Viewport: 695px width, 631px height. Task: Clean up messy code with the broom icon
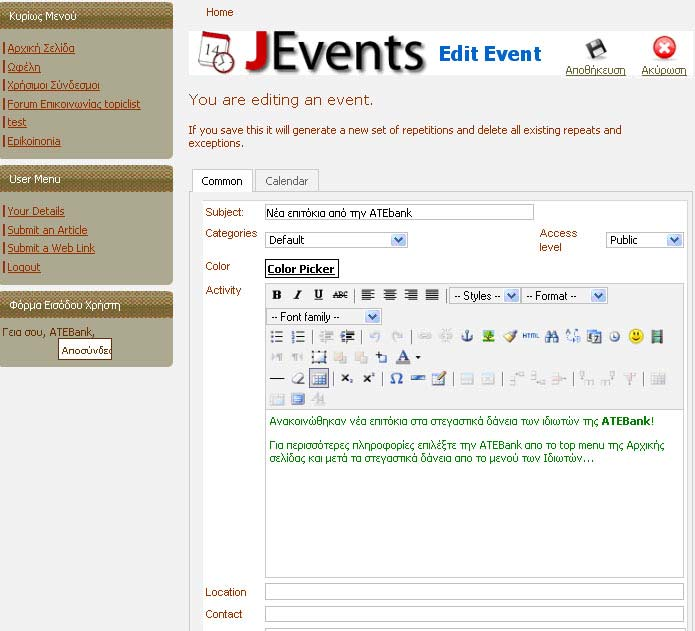click(510, 336)
